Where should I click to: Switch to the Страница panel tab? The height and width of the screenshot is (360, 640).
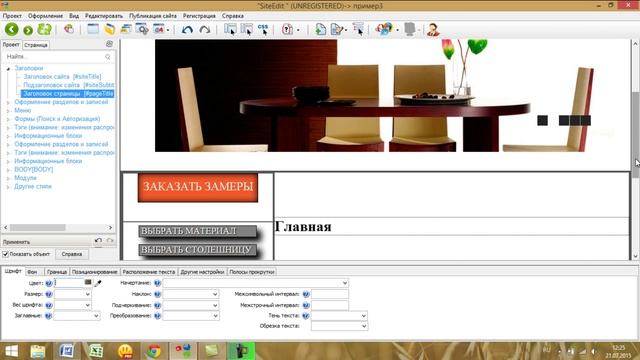36,45
